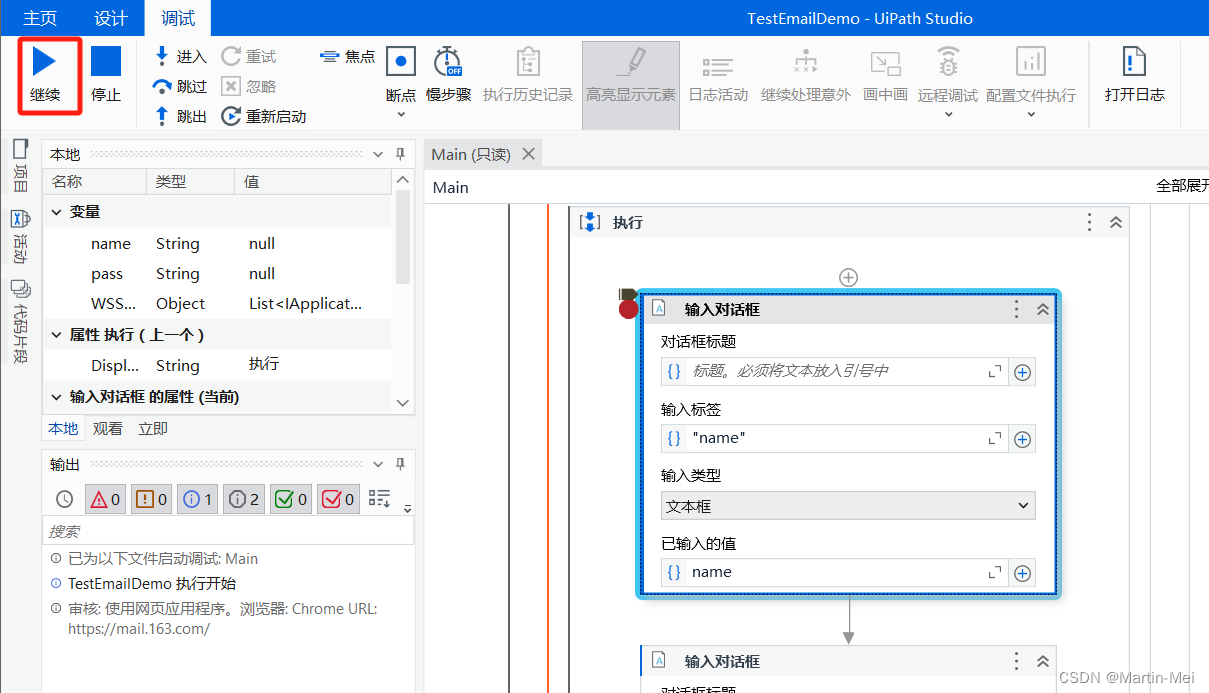Switch to the 设计 ribbon tab
This screenshot has width=1209, height=693.
[110, 19]
